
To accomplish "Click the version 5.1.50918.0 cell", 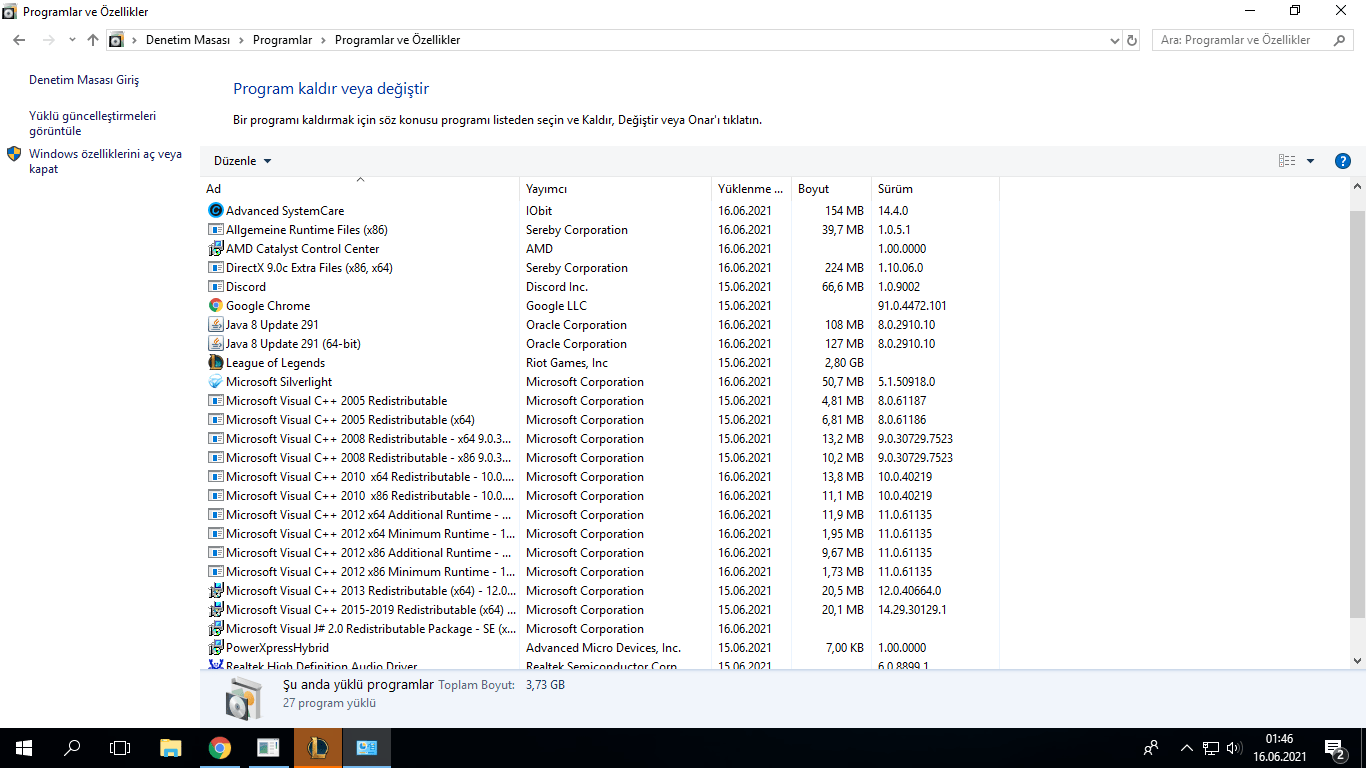I will coord(906,382).
